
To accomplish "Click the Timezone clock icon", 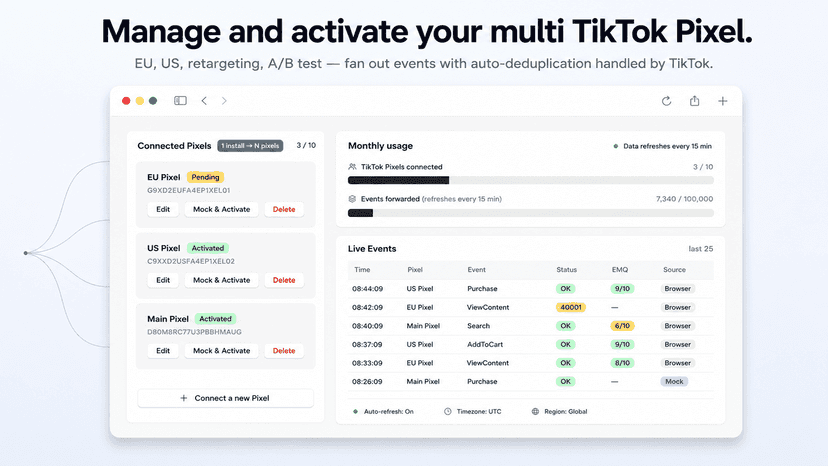I will pos(448,411).
